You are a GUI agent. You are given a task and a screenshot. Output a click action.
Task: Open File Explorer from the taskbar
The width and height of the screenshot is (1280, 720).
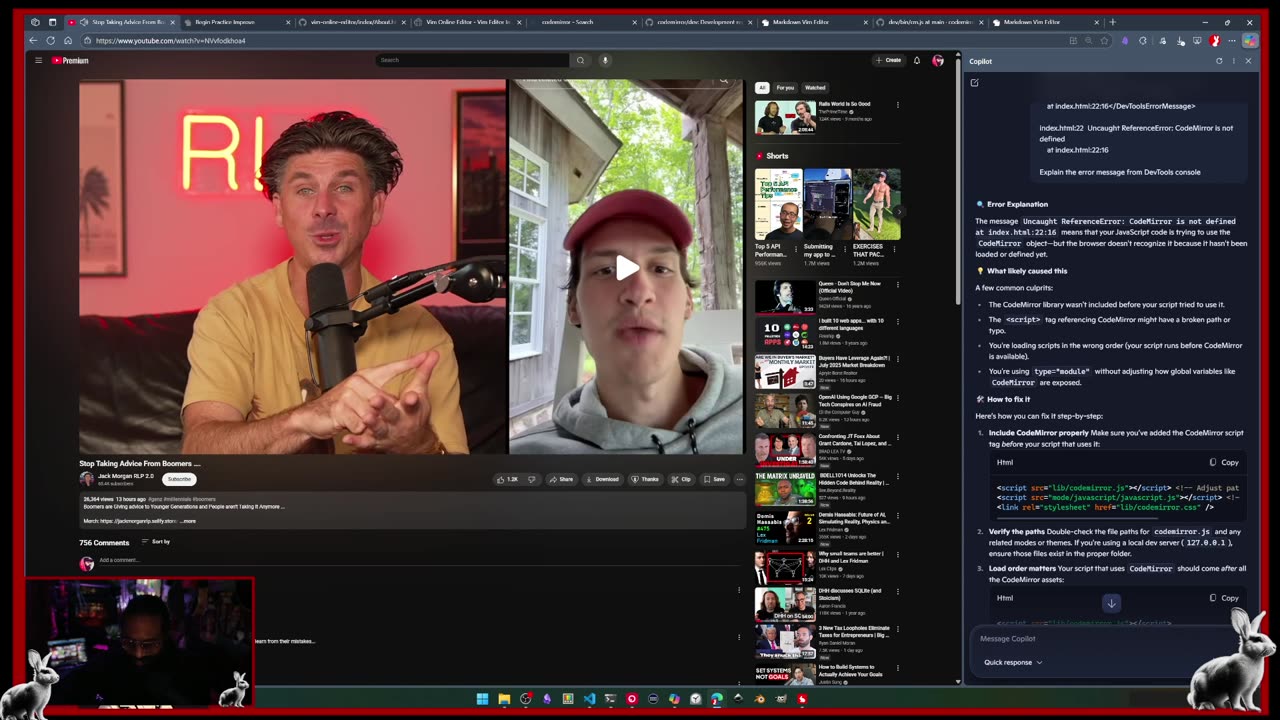[x=504, y=699]
